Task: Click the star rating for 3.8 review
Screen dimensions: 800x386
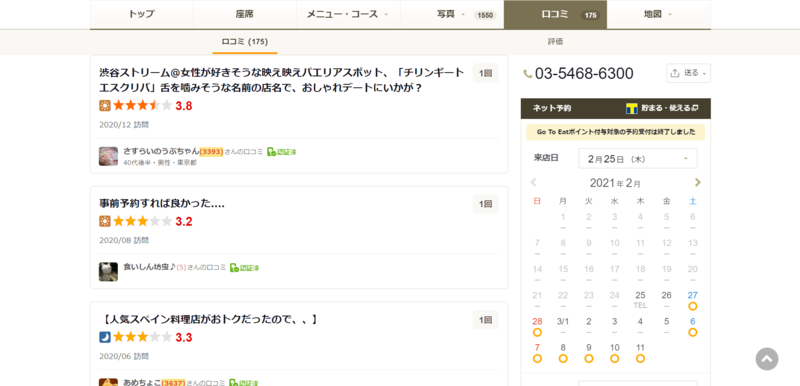Action: coord(142,106)
